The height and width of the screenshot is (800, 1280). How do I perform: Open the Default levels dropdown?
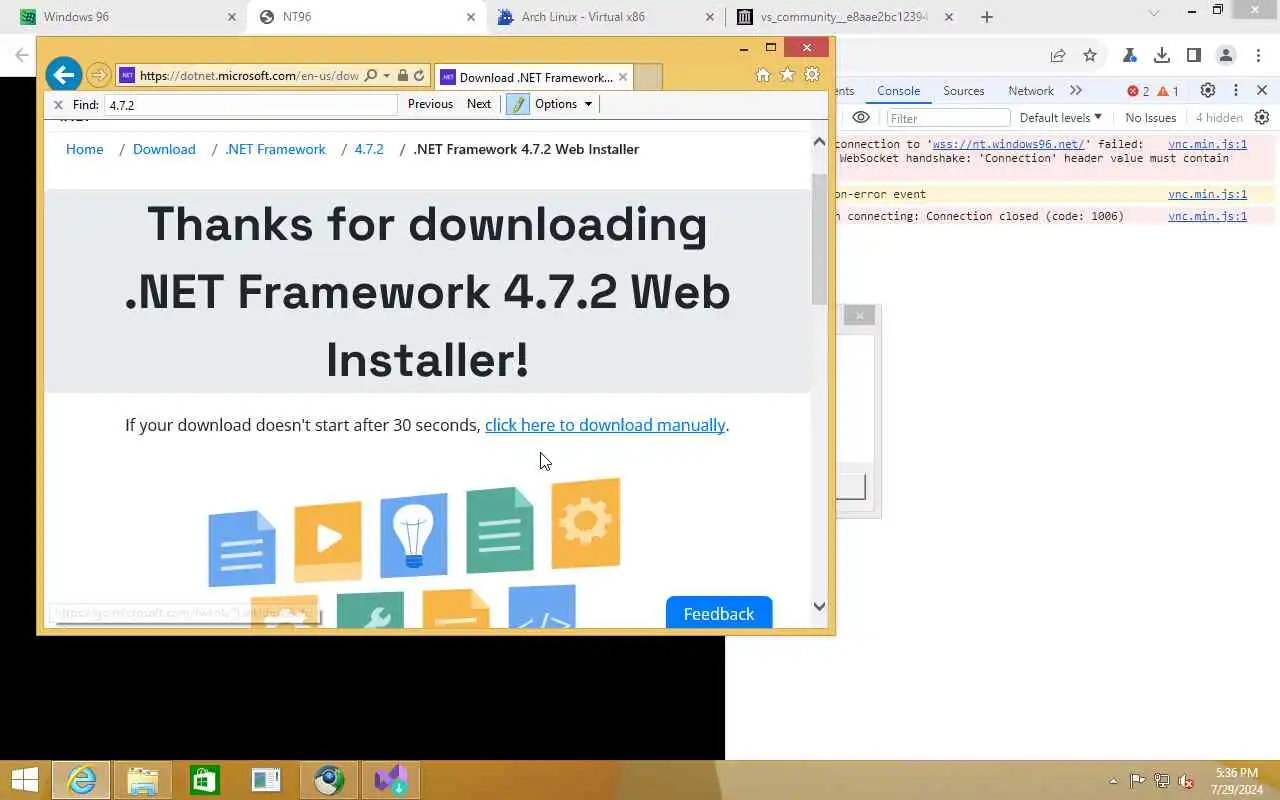click(1060, 117)
